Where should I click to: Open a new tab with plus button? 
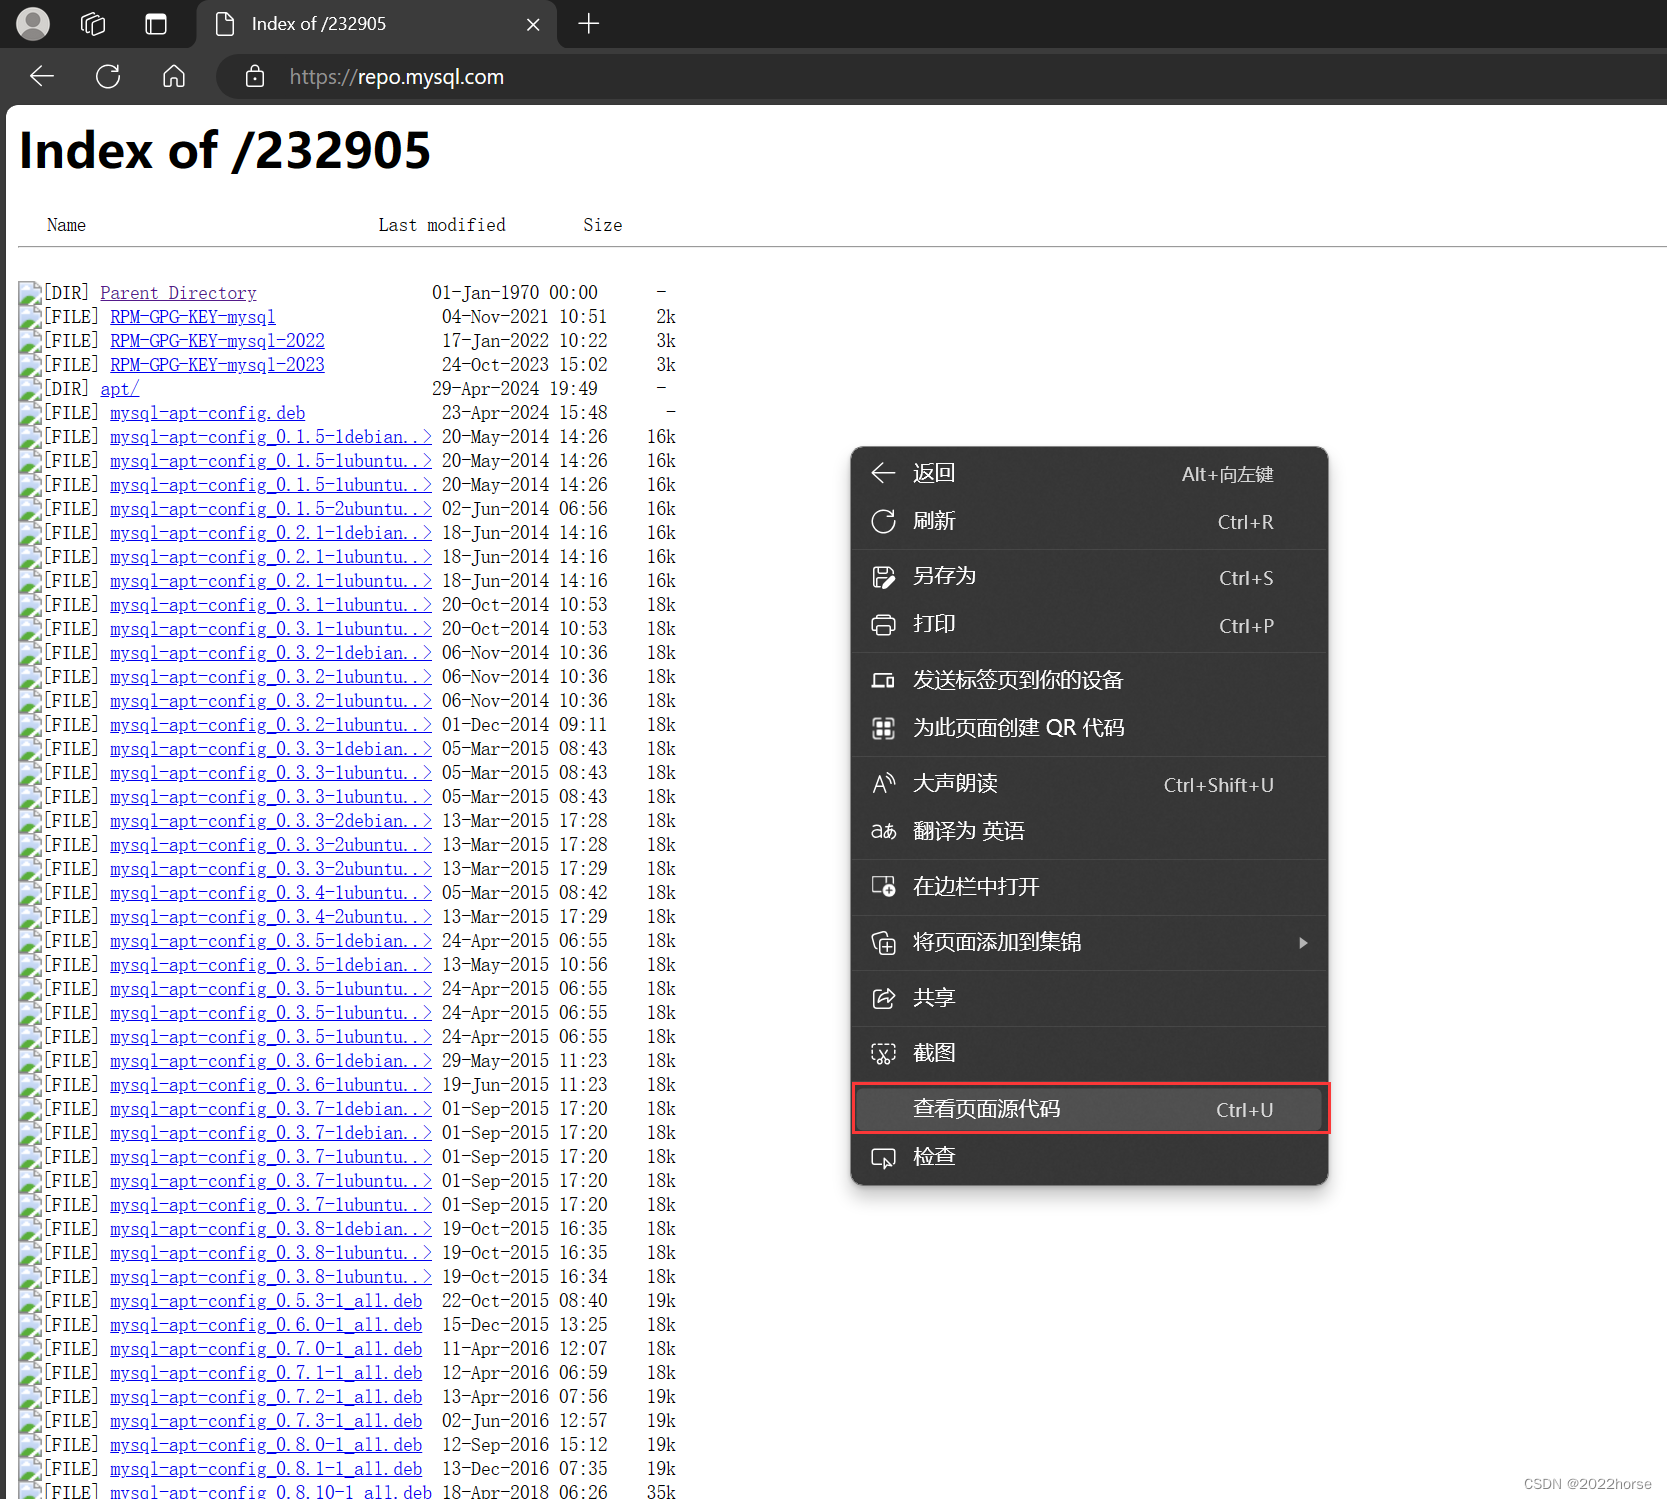click(589, 24)
